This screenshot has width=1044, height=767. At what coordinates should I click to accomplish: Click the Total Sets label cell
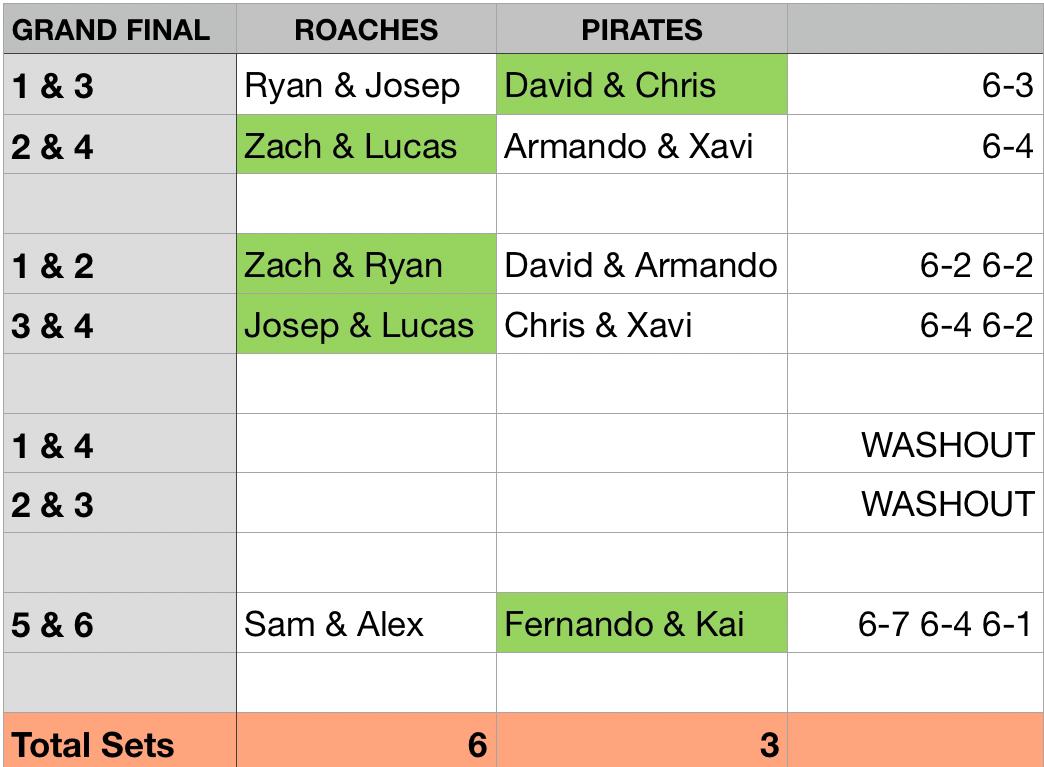click(x=118, y=743)
